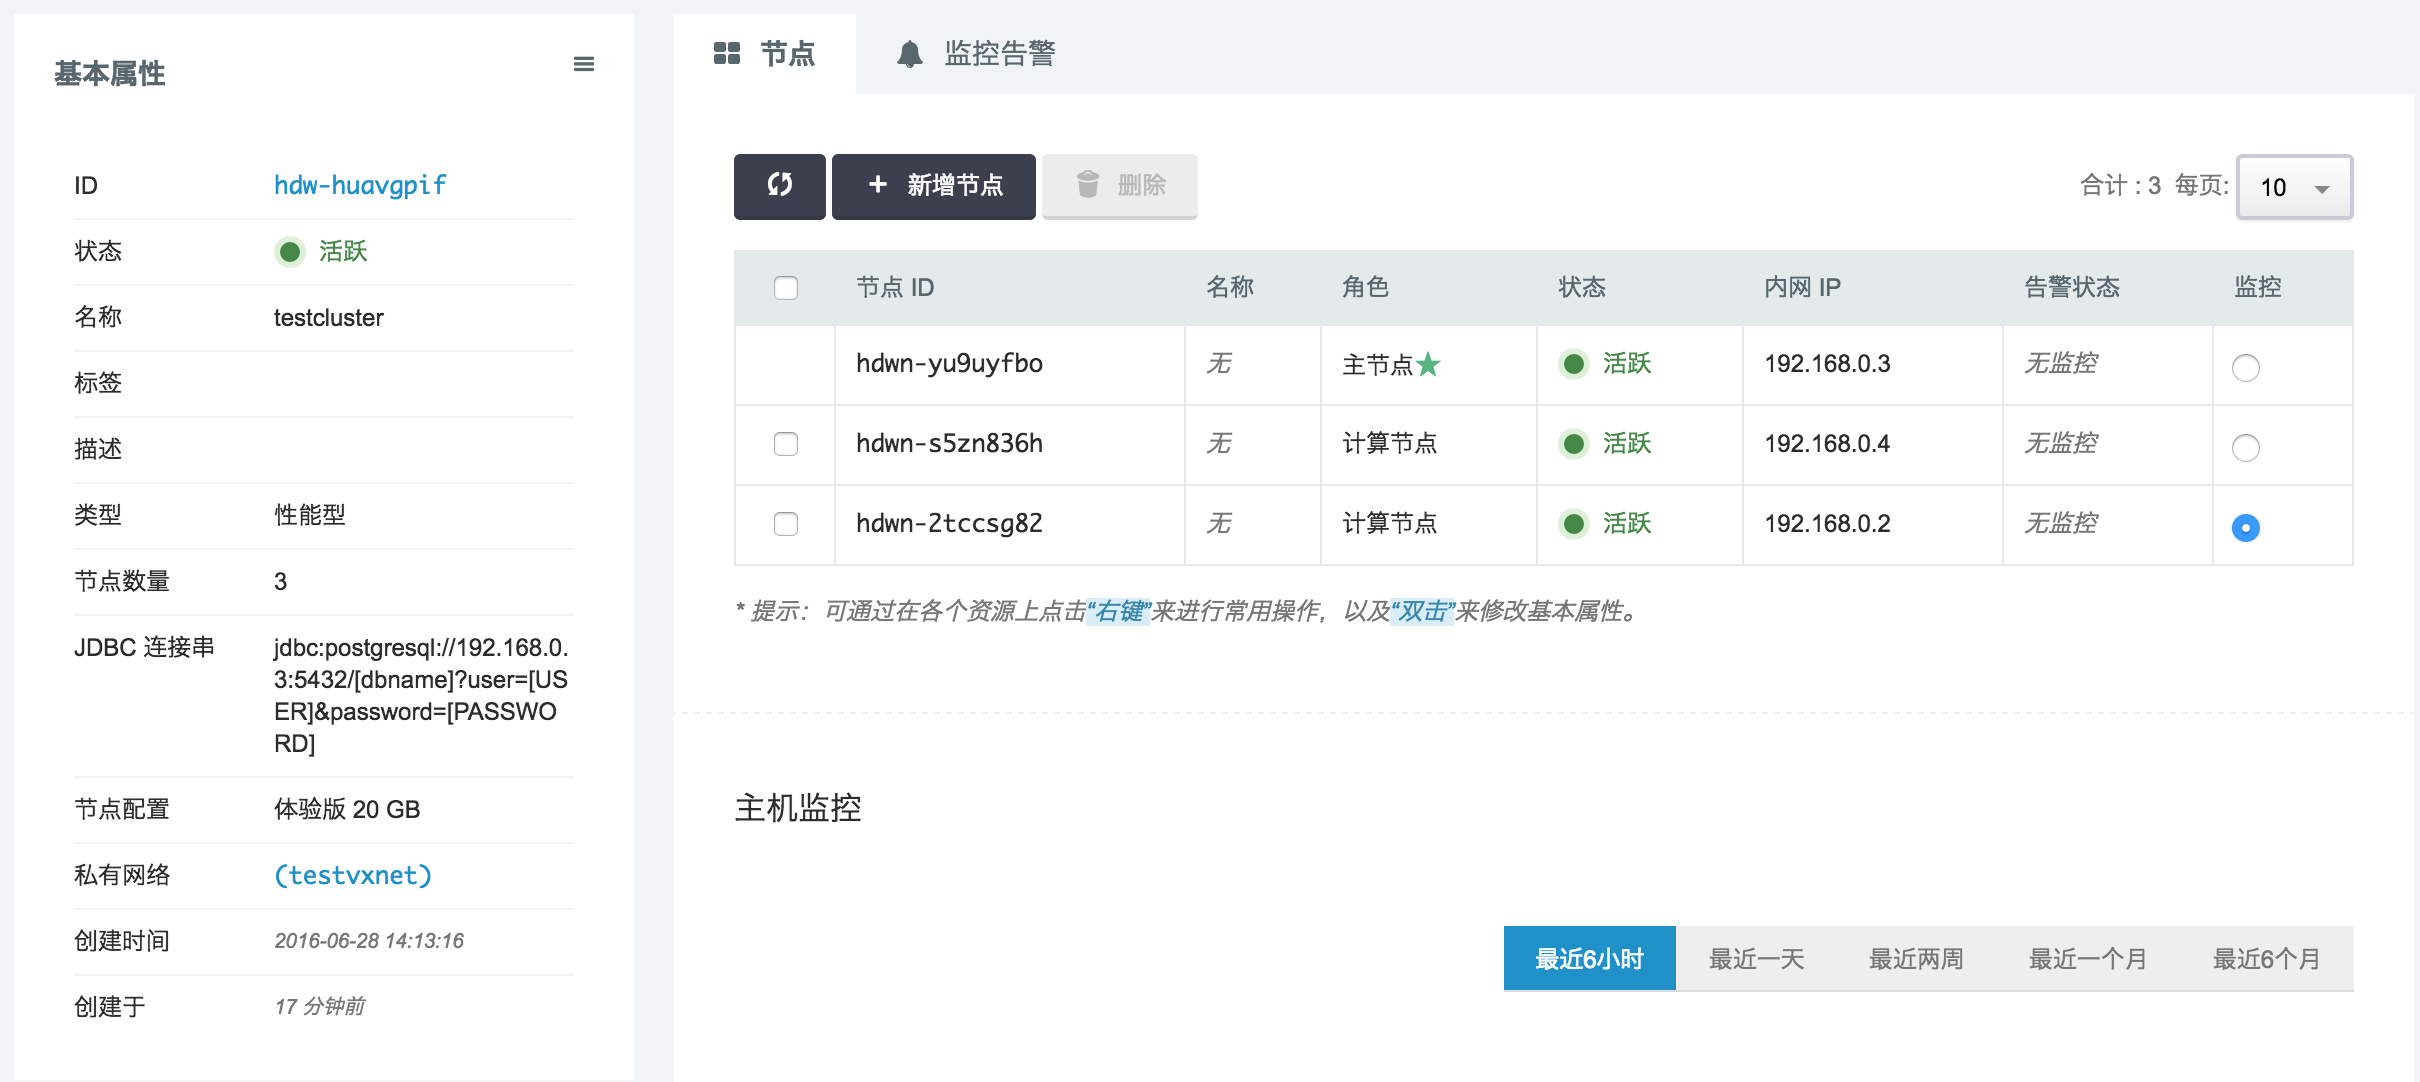Click the 17 分钟前 created-ago value

319,1007
